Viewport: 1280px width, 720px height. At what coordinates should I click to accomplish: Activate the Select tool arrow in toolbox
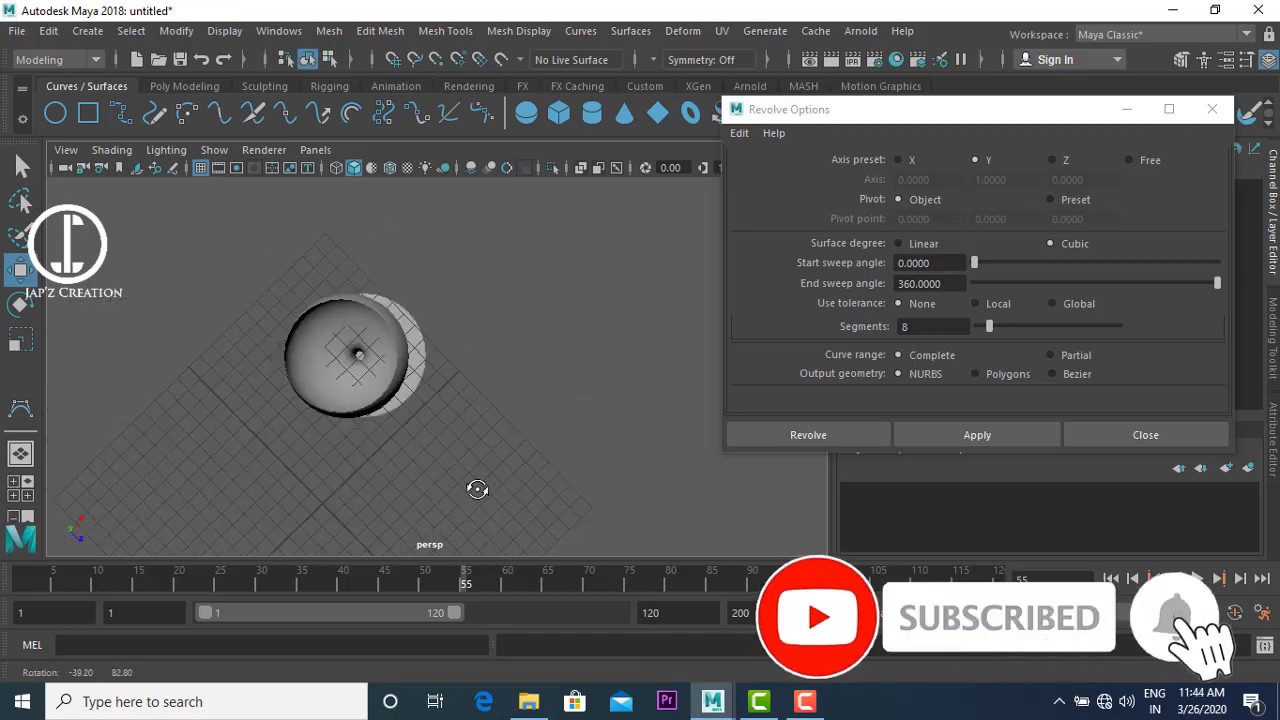(x=21, y=167)
